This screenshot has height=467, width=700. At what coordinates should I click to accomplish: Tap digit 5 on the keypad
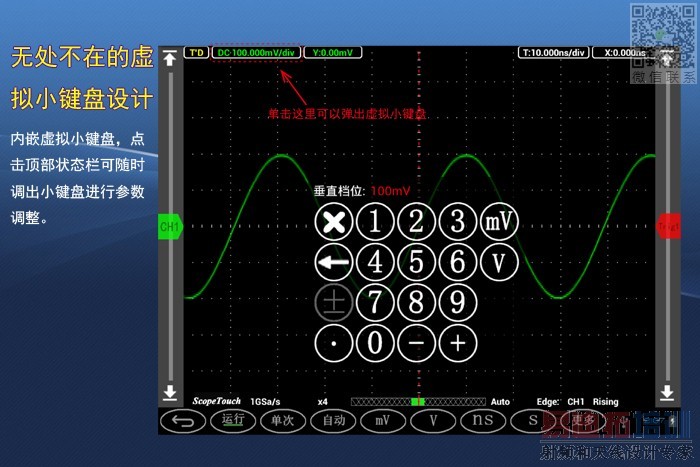pos(417,262)
